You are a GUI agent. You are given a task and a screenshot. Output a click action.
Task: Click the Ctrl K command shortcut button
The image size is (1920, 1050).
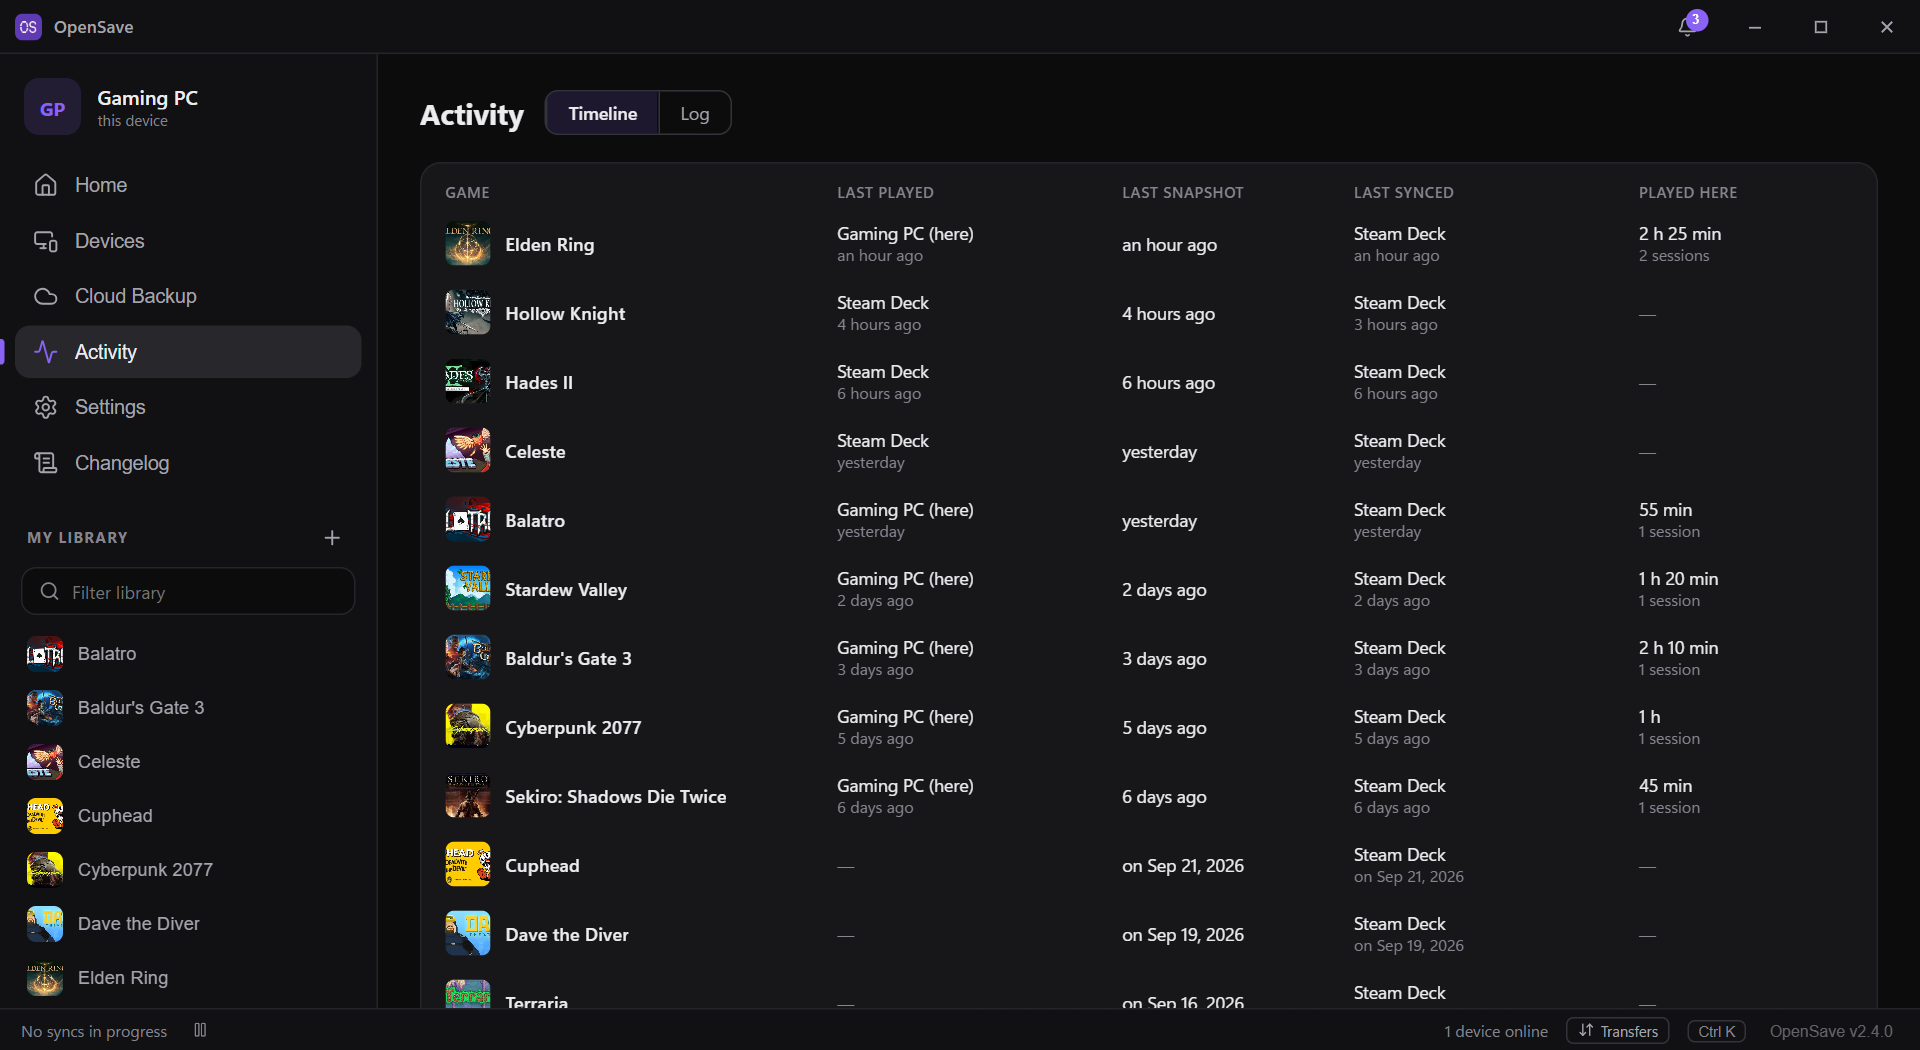point(1716,1031)
